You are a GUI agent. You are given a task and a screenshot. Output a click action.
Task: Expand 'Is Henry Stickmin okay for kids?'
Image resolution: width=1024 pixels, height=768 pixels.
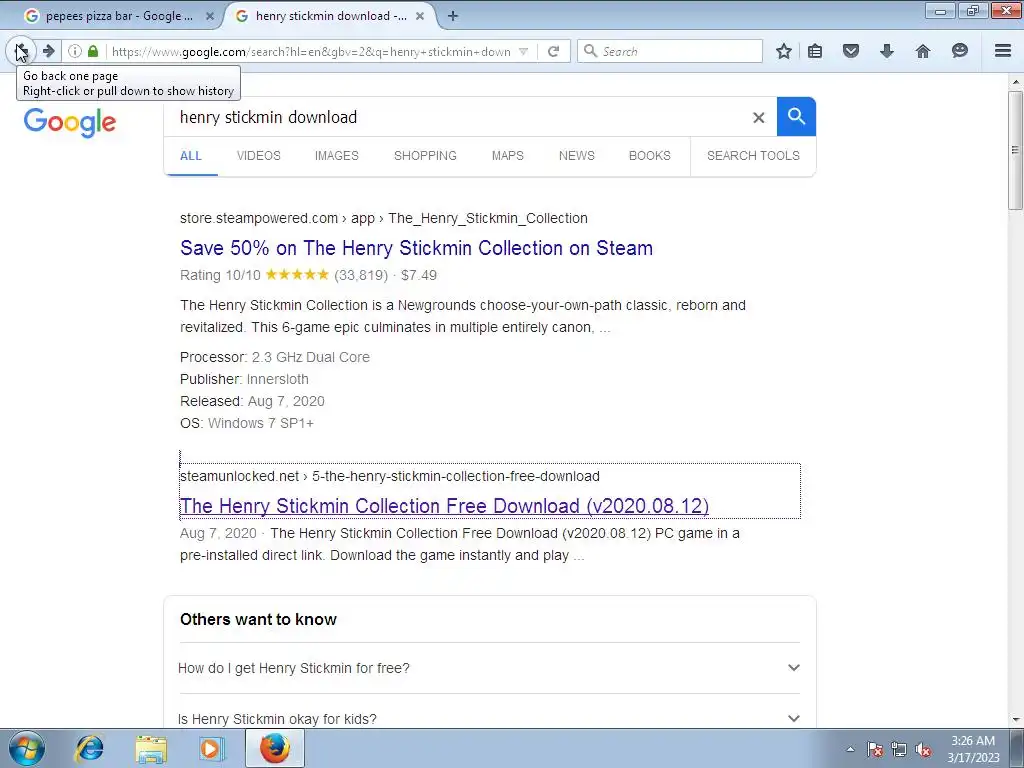[x=489, y=719]
